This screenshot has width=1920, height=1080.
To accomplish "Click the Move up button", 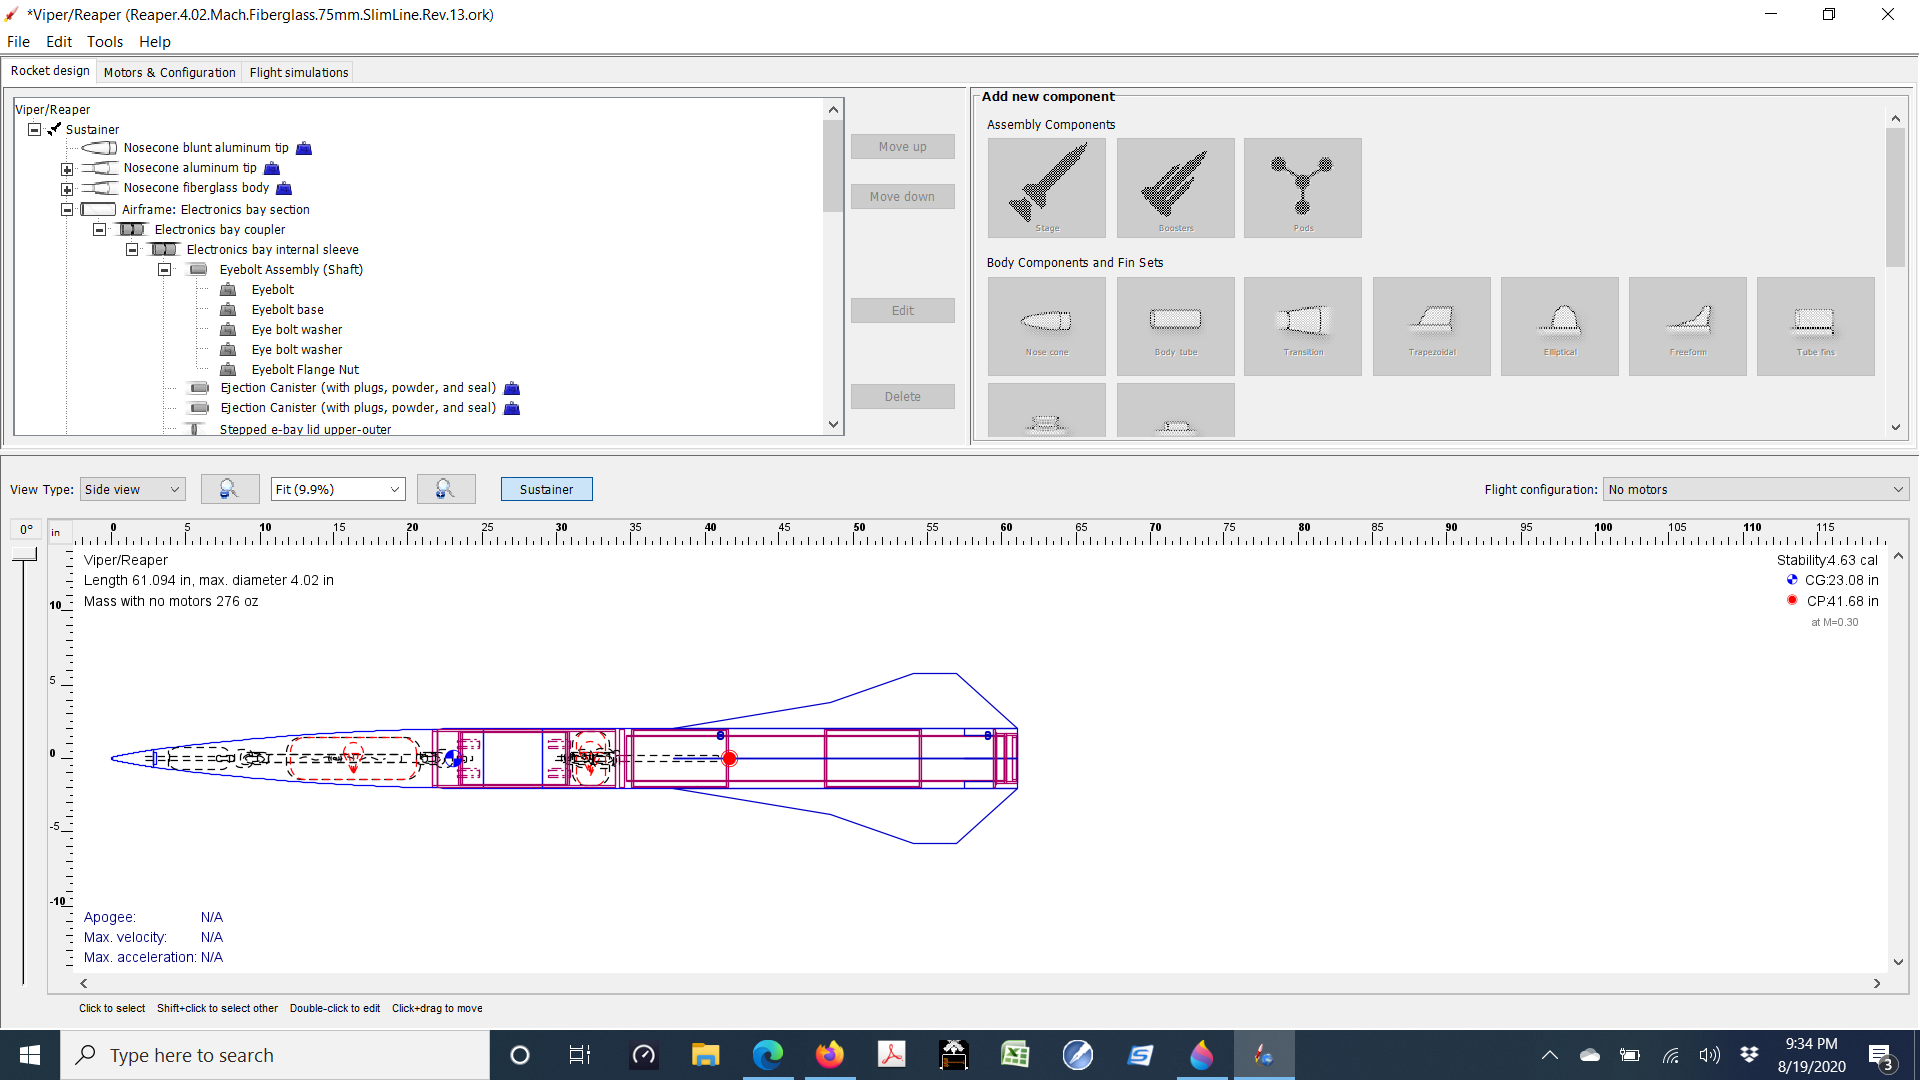I will tap(903, 147).
